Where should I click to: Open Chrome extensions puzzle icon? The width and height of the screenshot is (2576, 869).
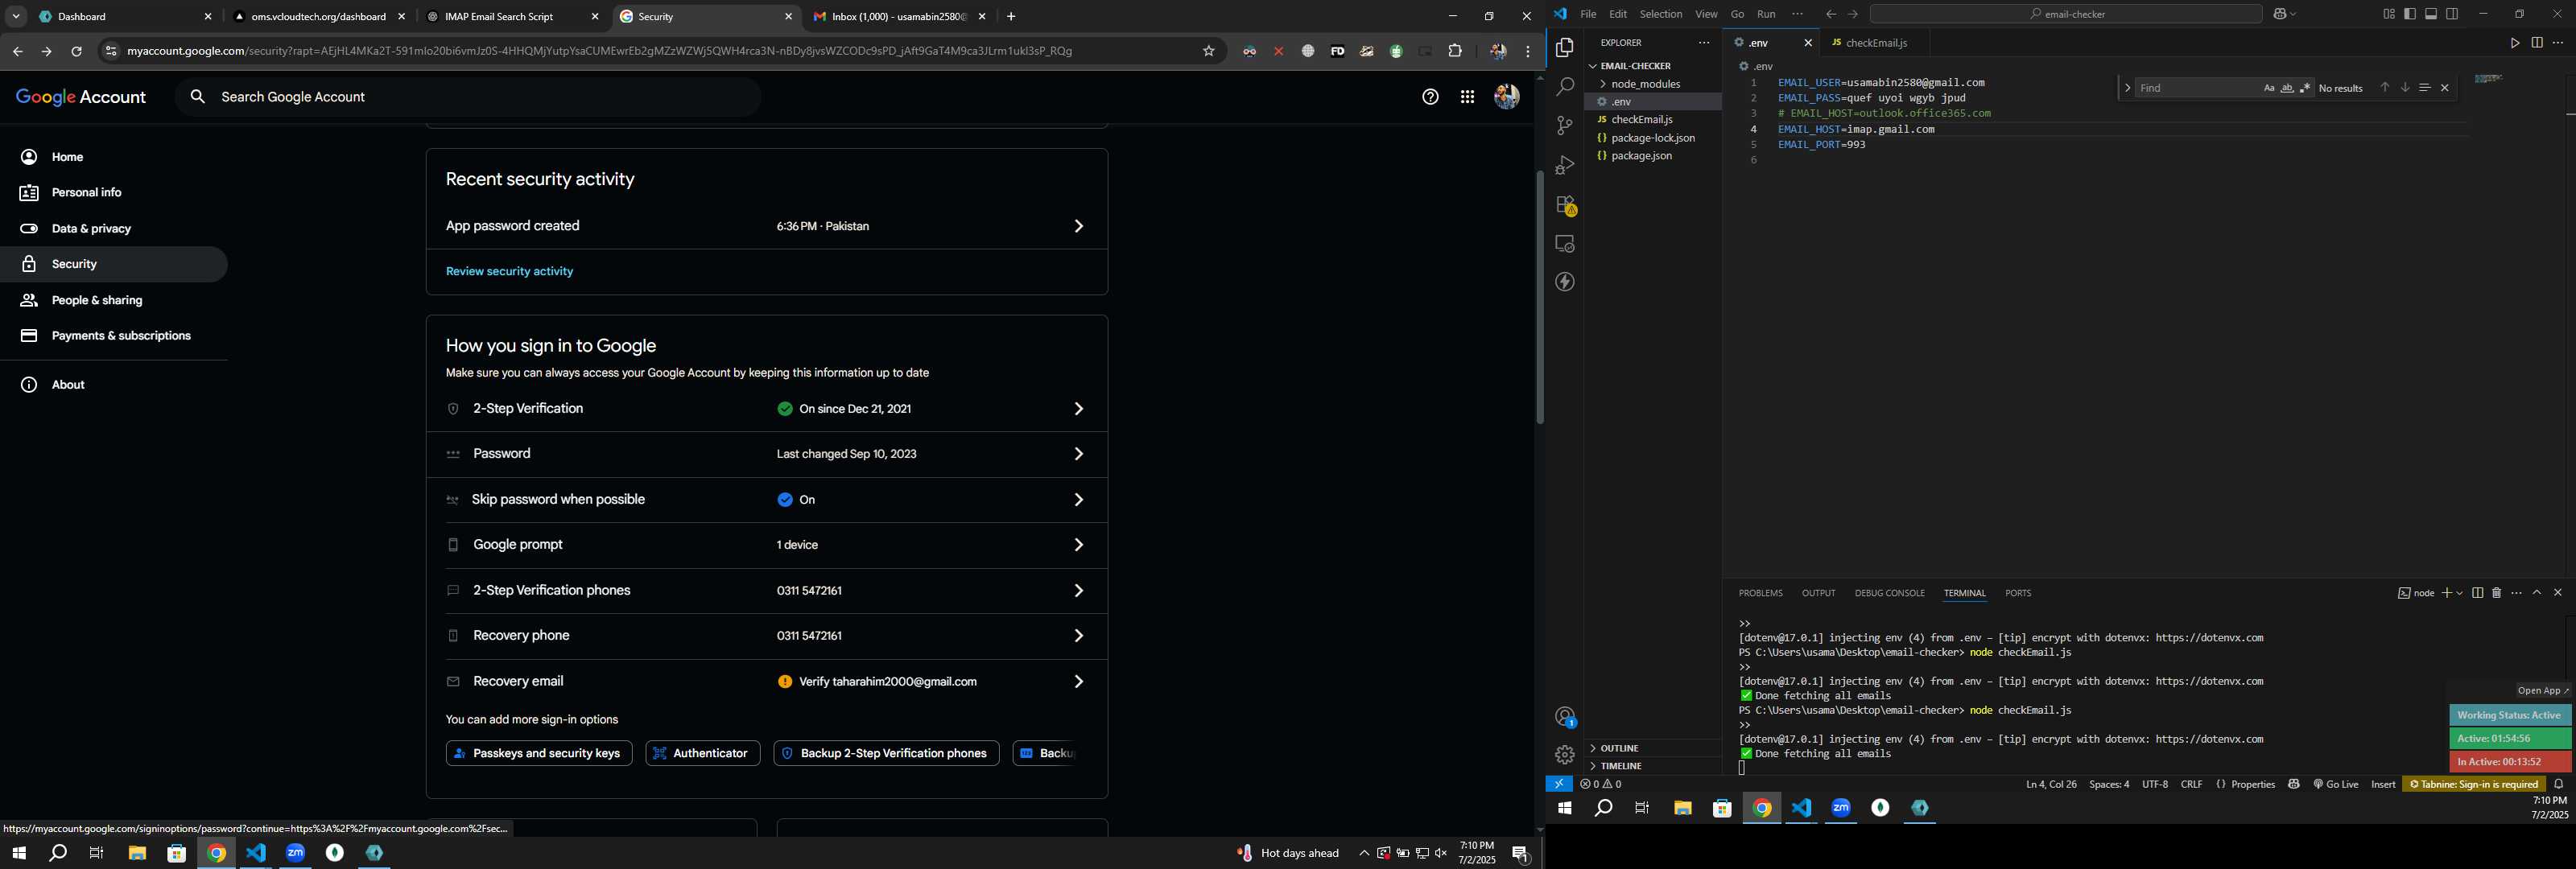click(x=1455, y=51)
